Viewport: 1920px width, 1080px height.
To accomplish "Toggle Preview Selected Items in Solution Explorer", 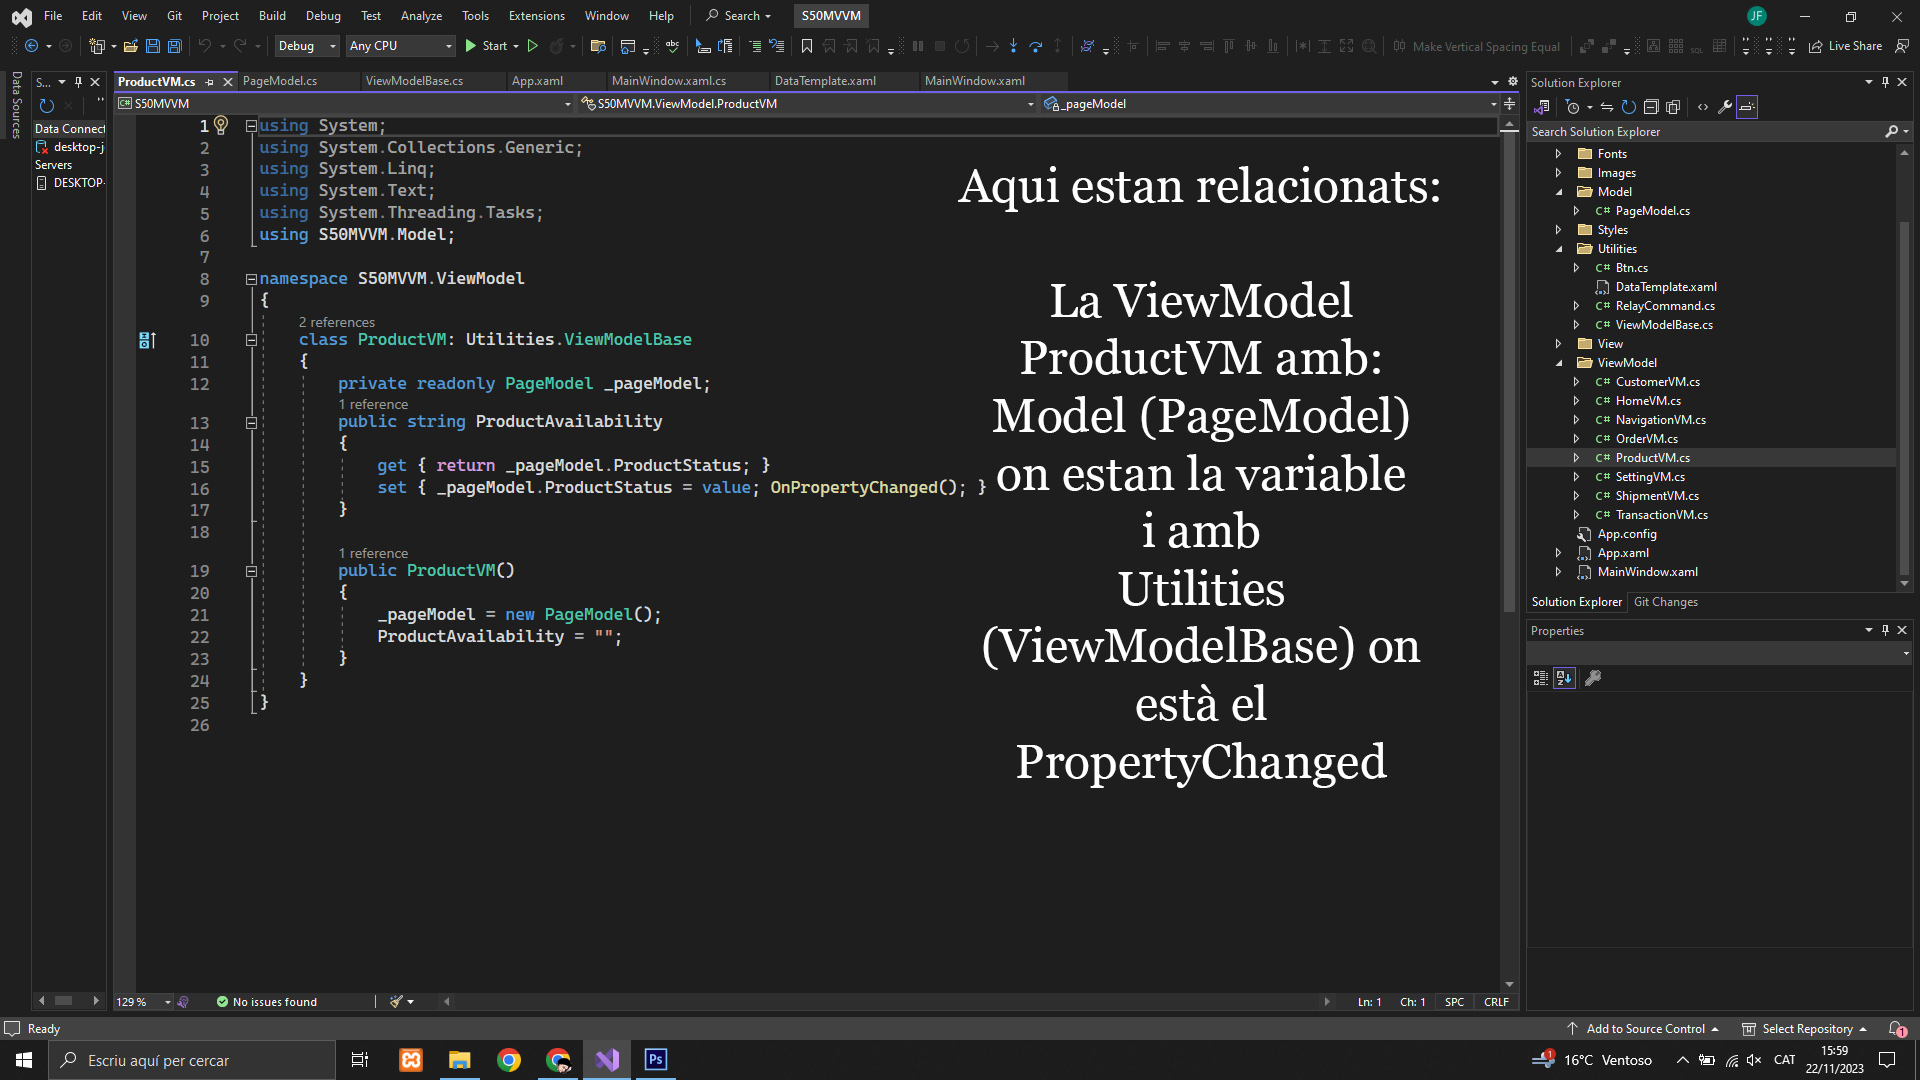I will click(1747, 107).
